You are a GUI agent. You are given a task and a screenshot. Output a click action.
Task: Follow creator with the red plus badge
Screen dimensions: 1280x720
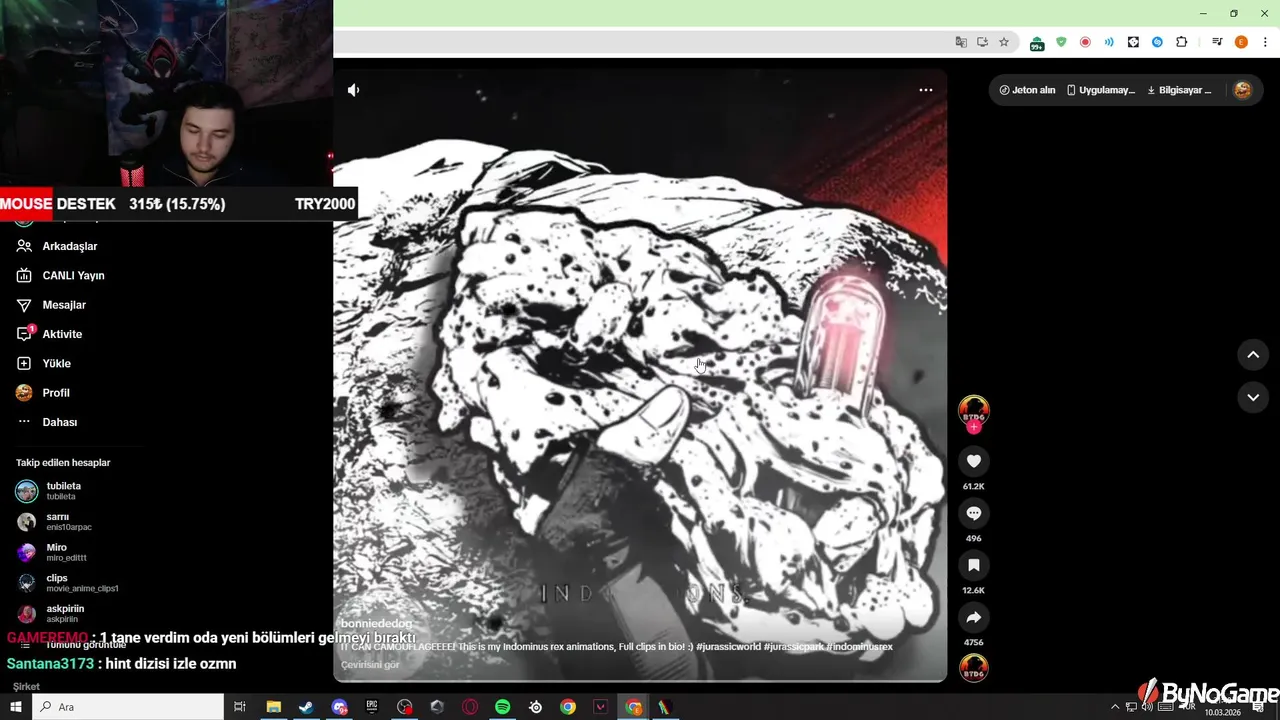coord(974,427)
